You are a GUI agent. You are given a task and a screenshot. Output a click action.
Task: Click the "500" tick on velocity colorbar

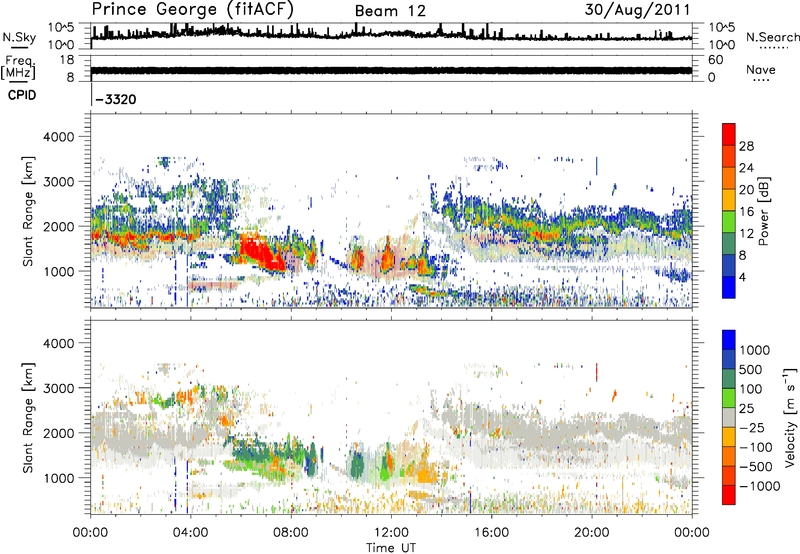coord(751,370)
